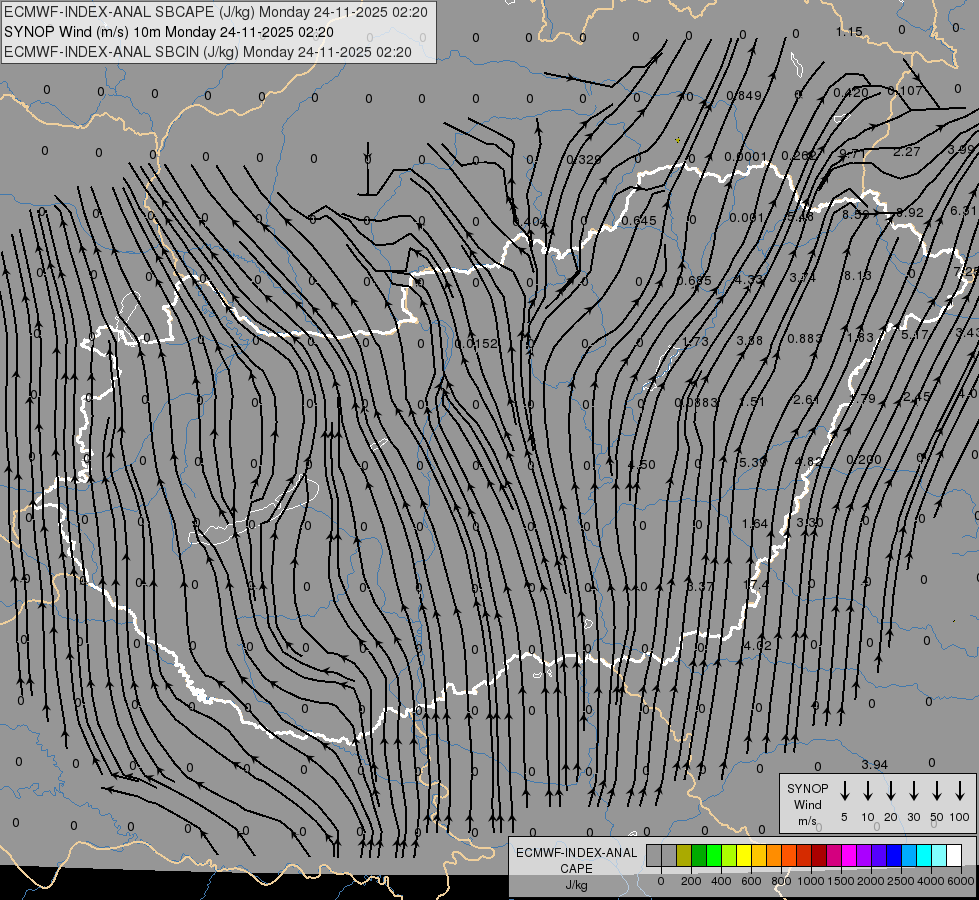The height and width of the screenshot is (900, 979).
Task: Select the white swatch ending at 6000
Action: point(953,855)
